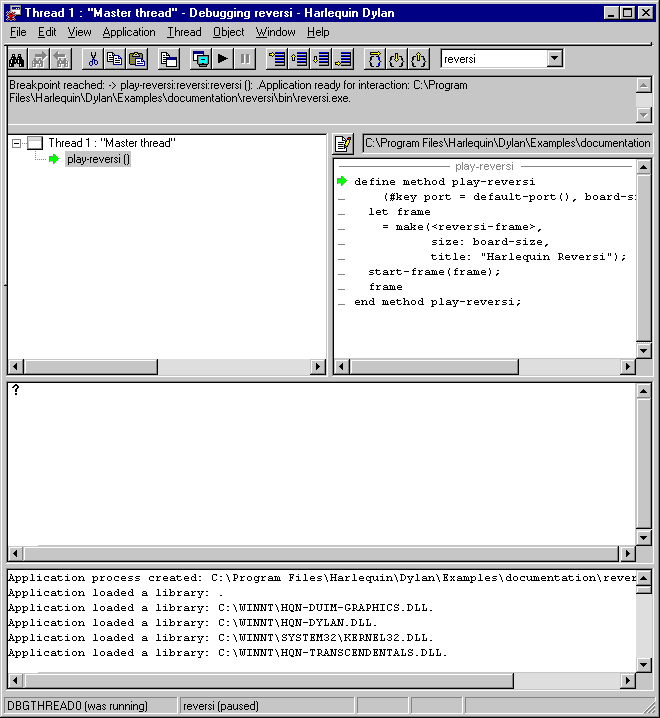Click source pane down scroll arrow

pyautogui.click(x=644, y=351)
